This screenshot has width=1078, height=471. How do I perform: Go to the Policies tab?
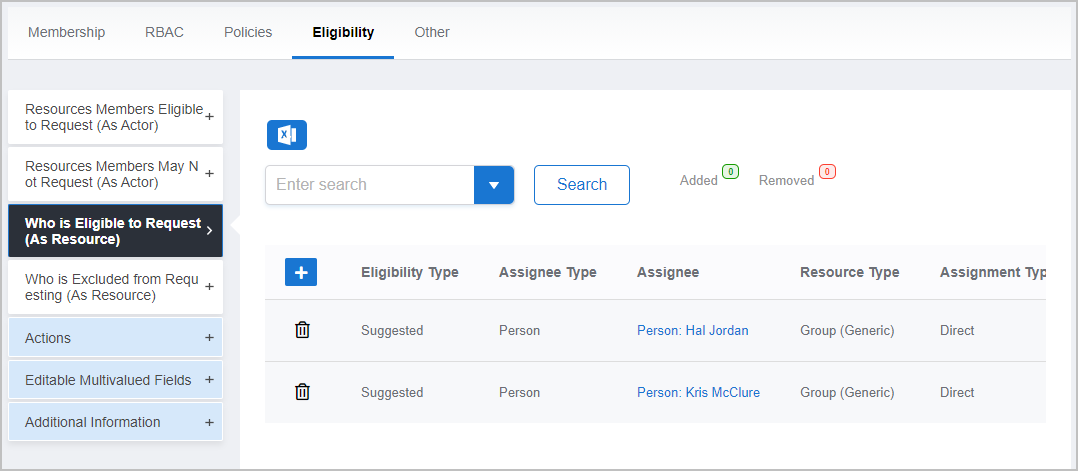click(248, 32)
